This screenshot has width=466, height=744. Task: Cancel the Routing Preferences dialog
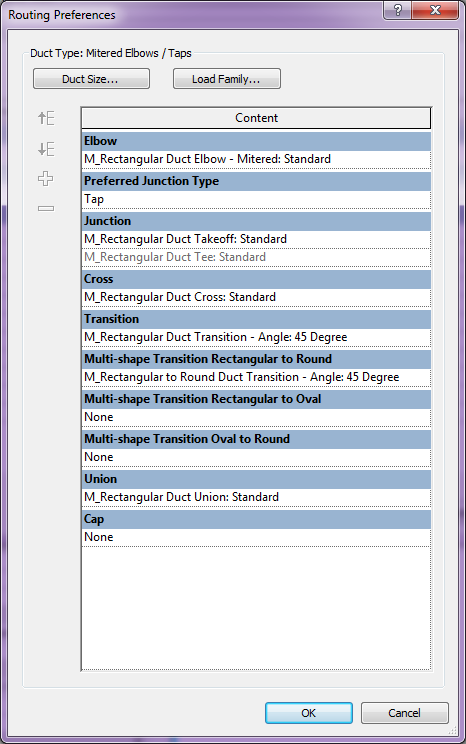tap(404, 713)
